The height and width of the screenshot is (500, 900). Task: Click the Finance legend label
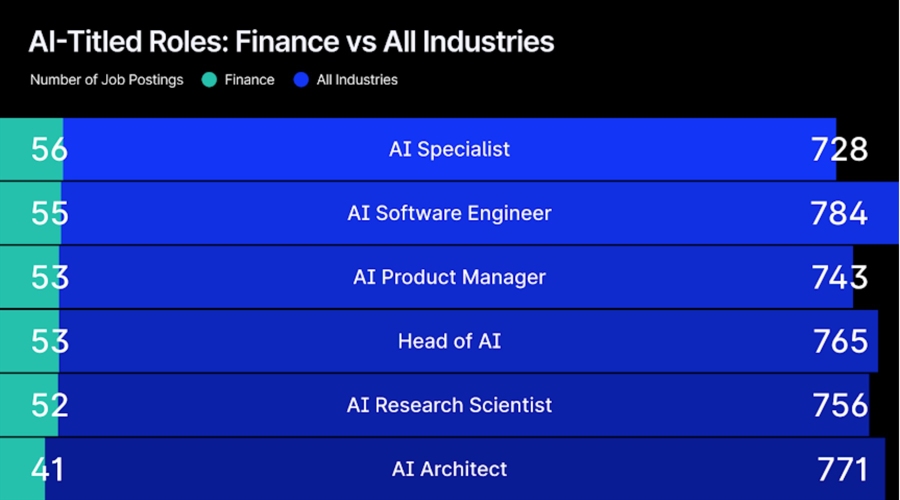coord(249,80)
